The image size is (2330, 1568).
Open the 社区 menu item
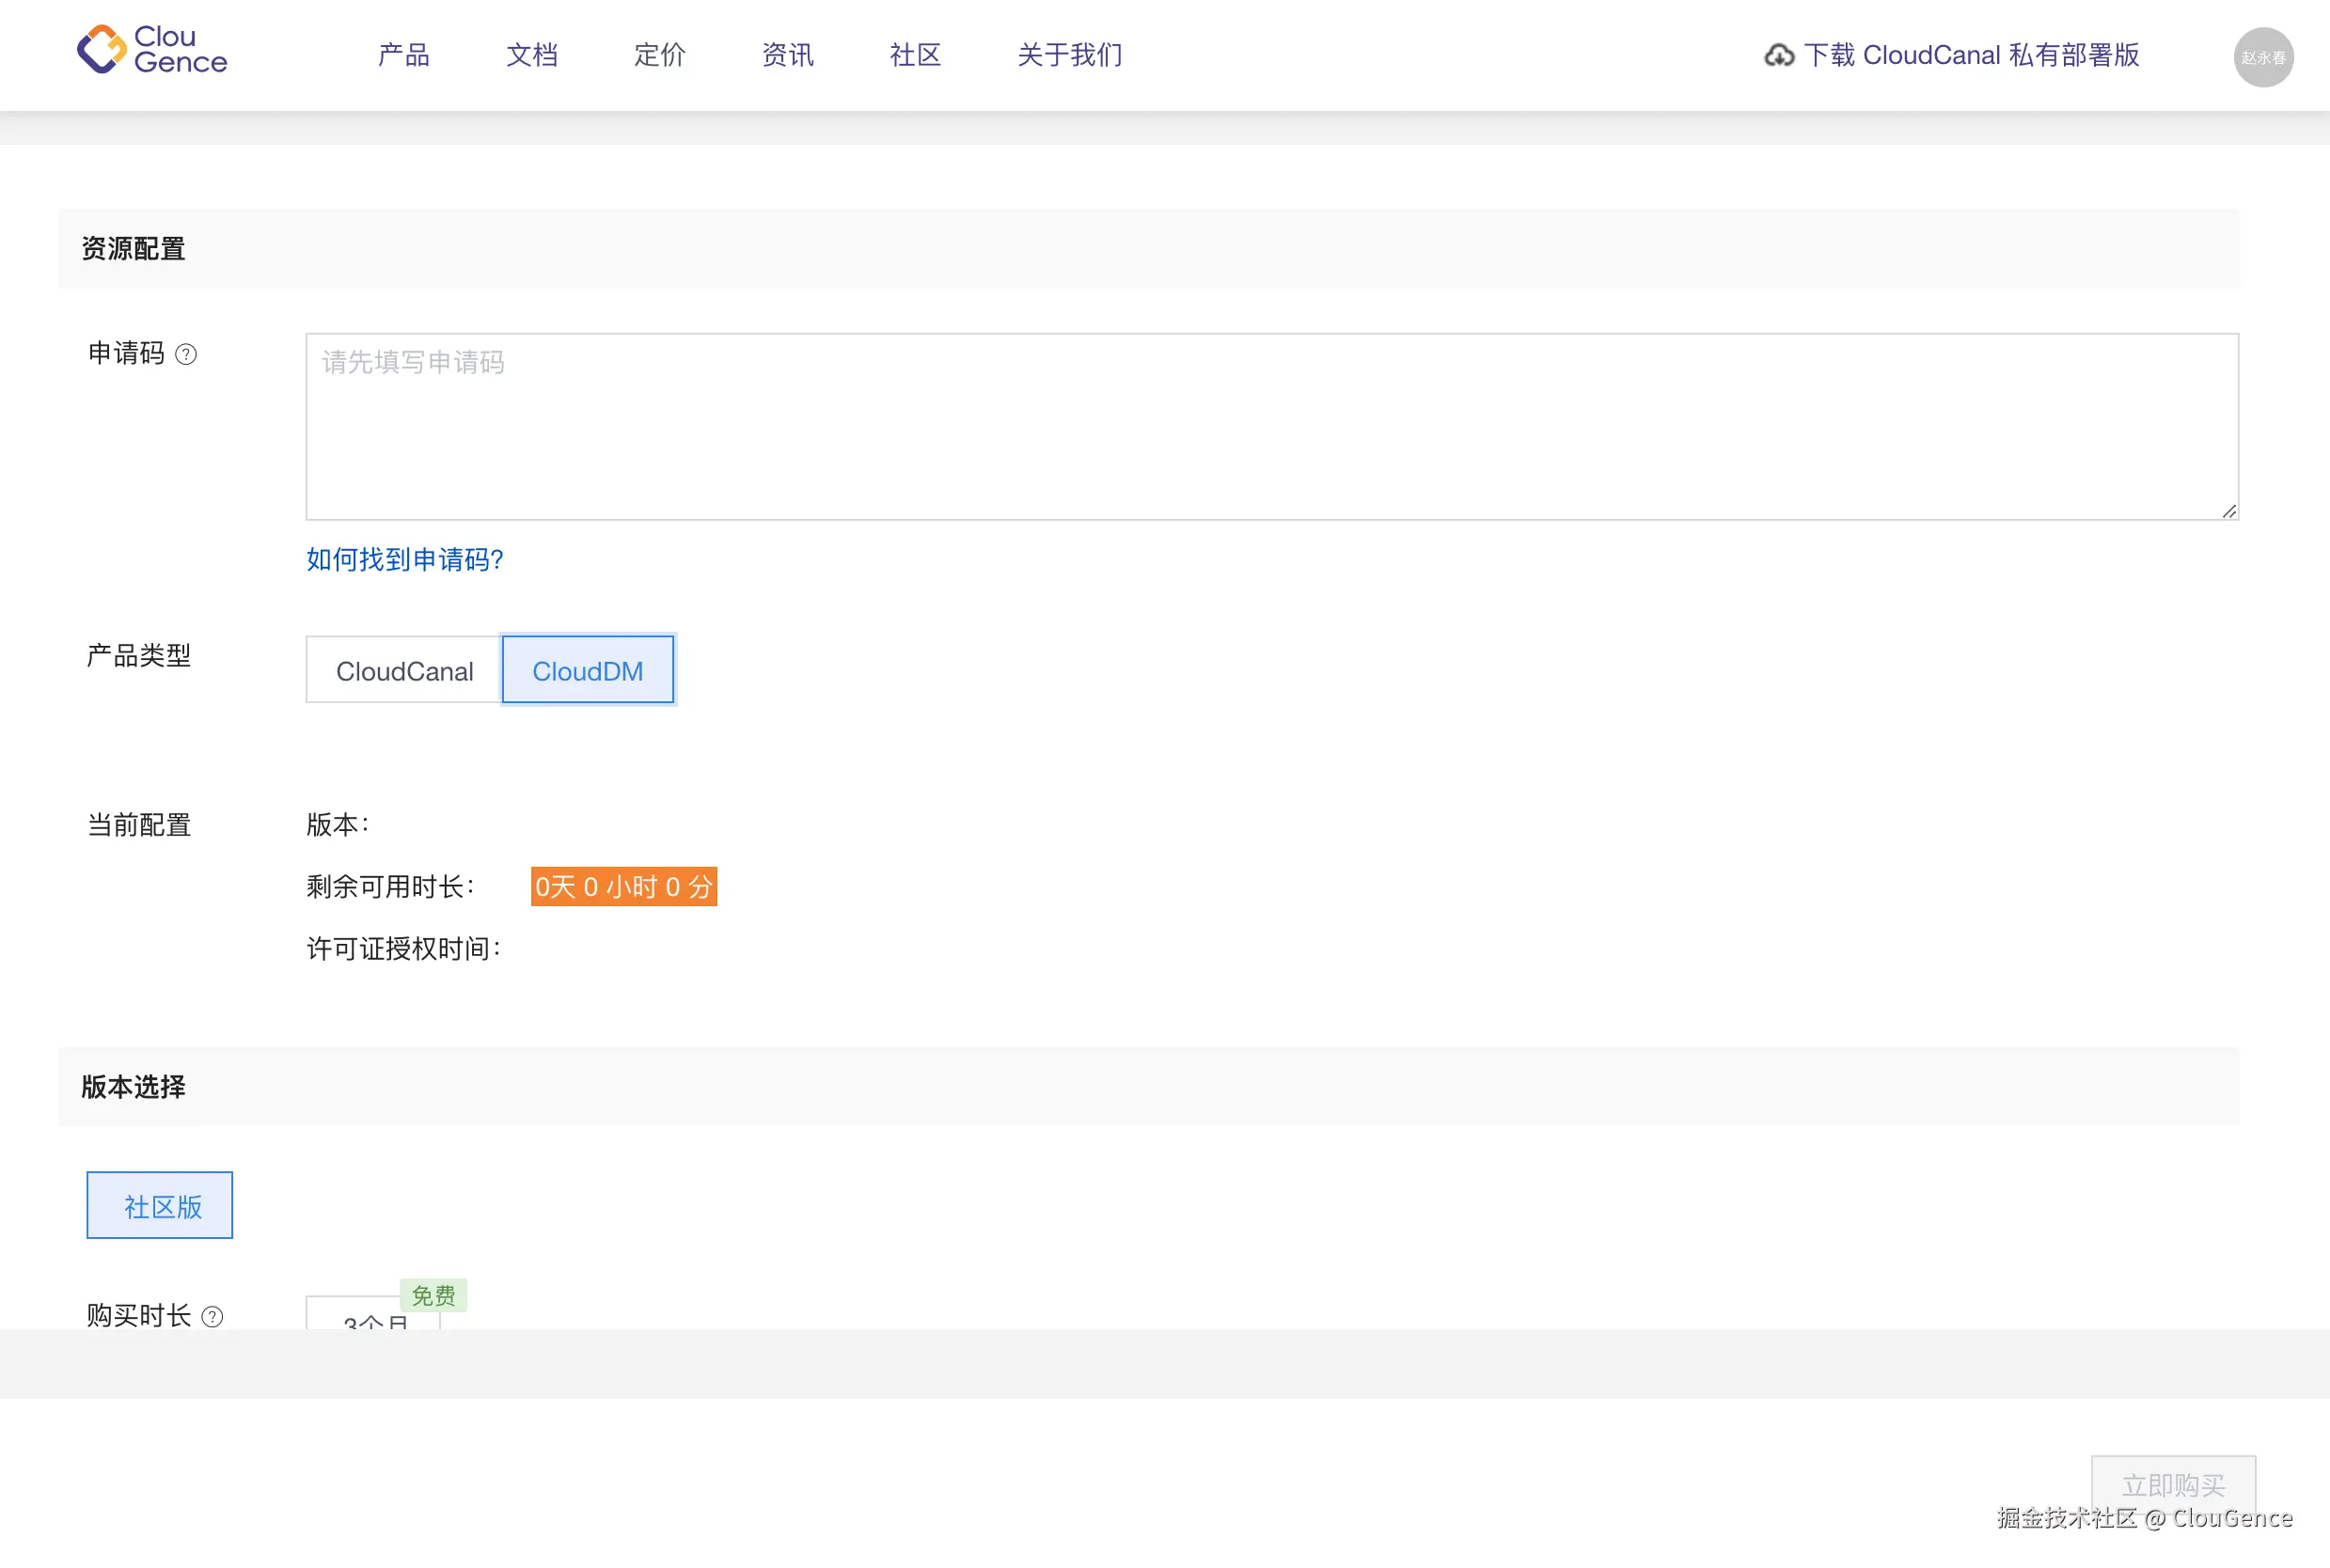(x=916, y=55)
